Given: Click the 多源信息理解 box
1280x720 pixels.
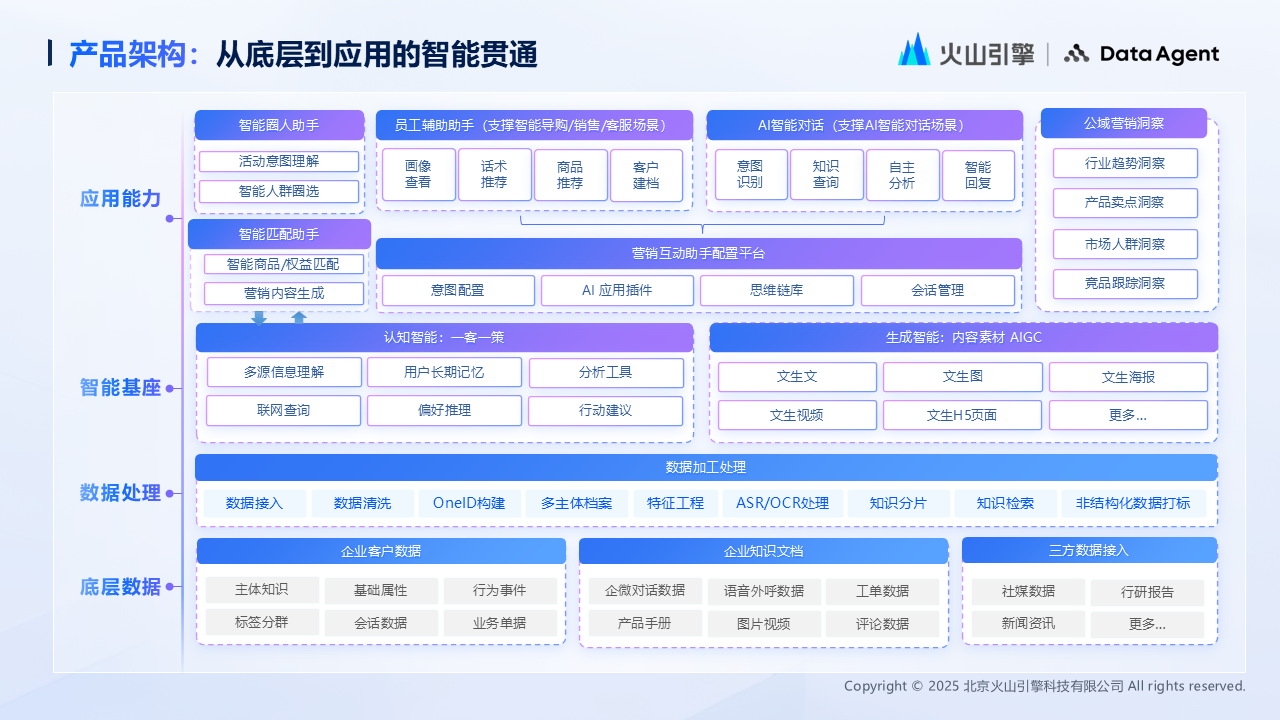Looking at the screenshot, I should (284, 373).
